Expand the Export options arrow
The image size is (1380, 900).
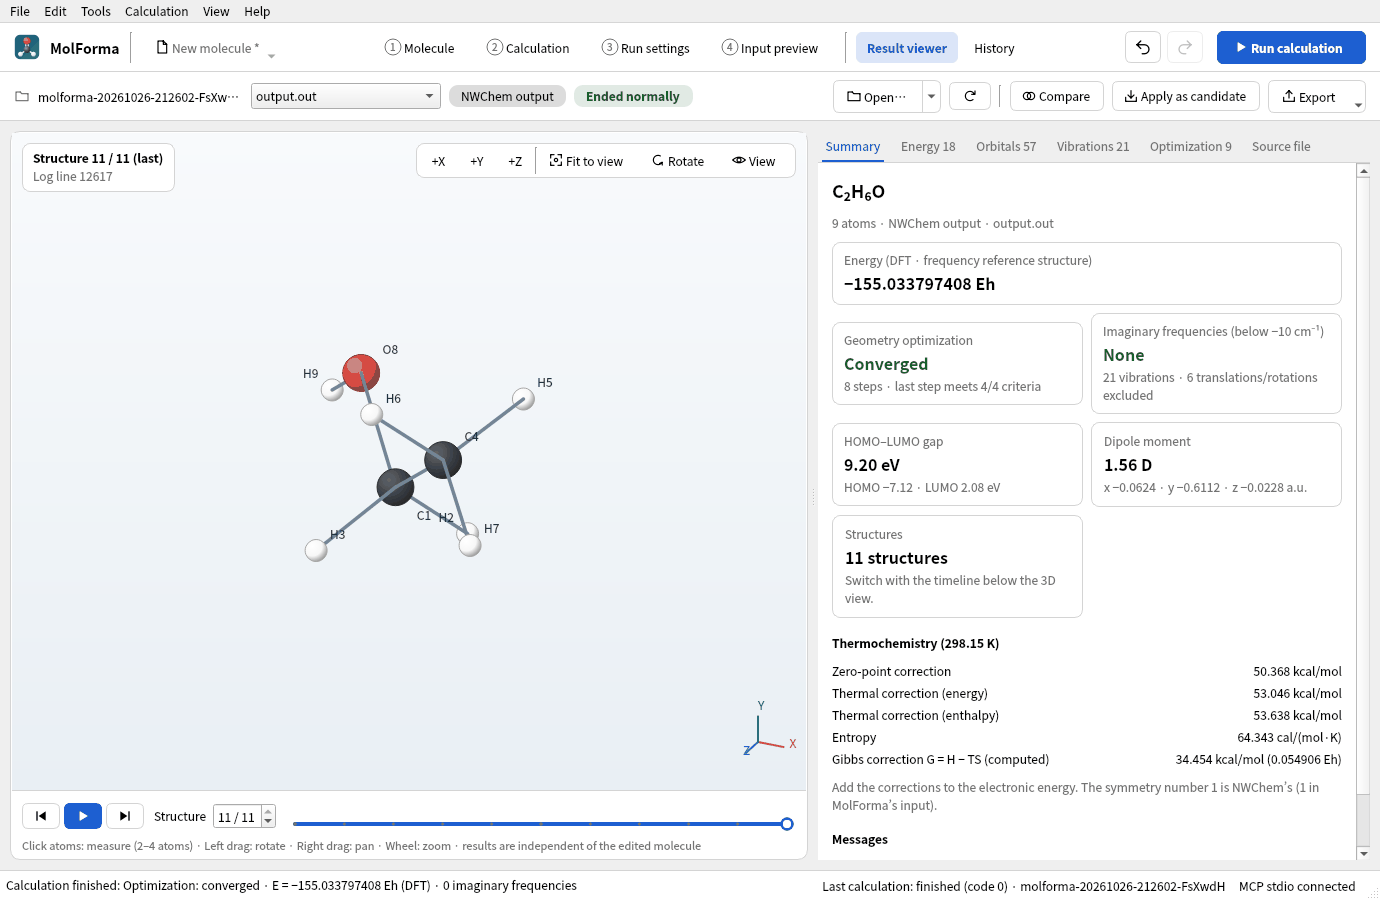pos(1358,104)
